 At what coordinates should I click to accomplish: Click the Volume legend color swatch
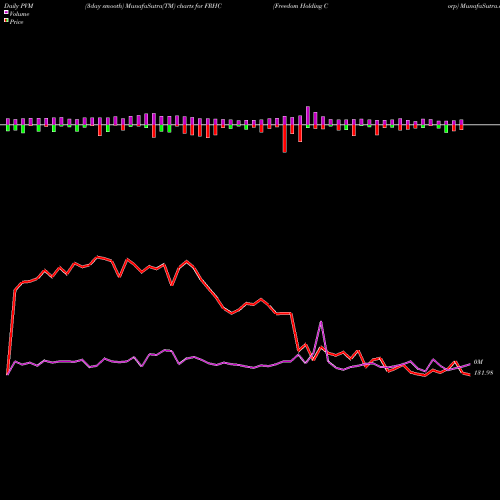(x=6, y=12)
